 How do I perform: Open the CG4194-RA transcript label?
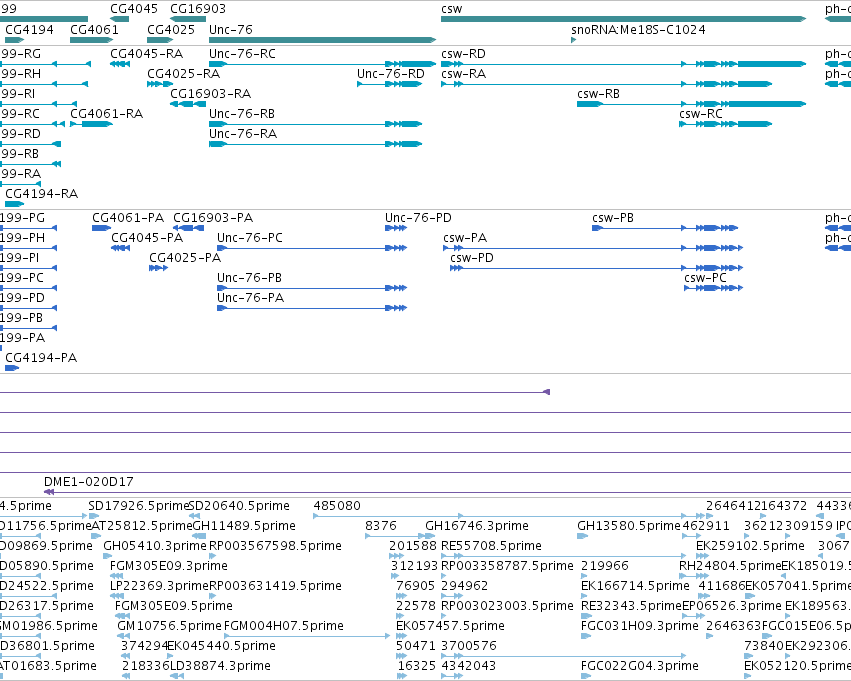[x=41, y=194]
